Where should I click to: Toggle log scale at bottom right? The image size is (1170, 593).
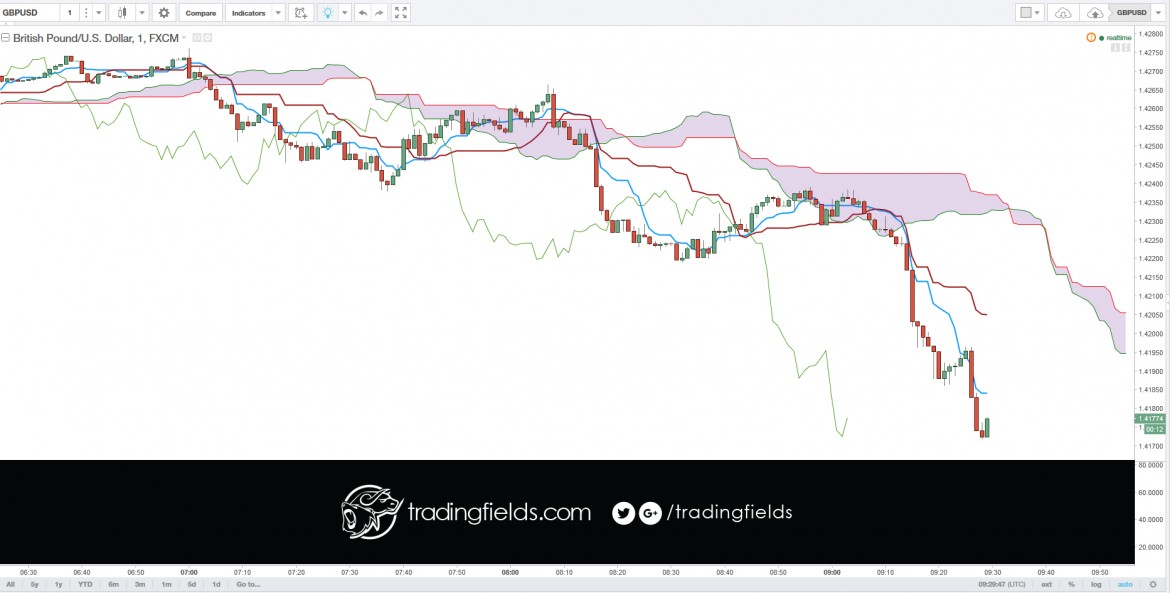tap(1096, 584)
